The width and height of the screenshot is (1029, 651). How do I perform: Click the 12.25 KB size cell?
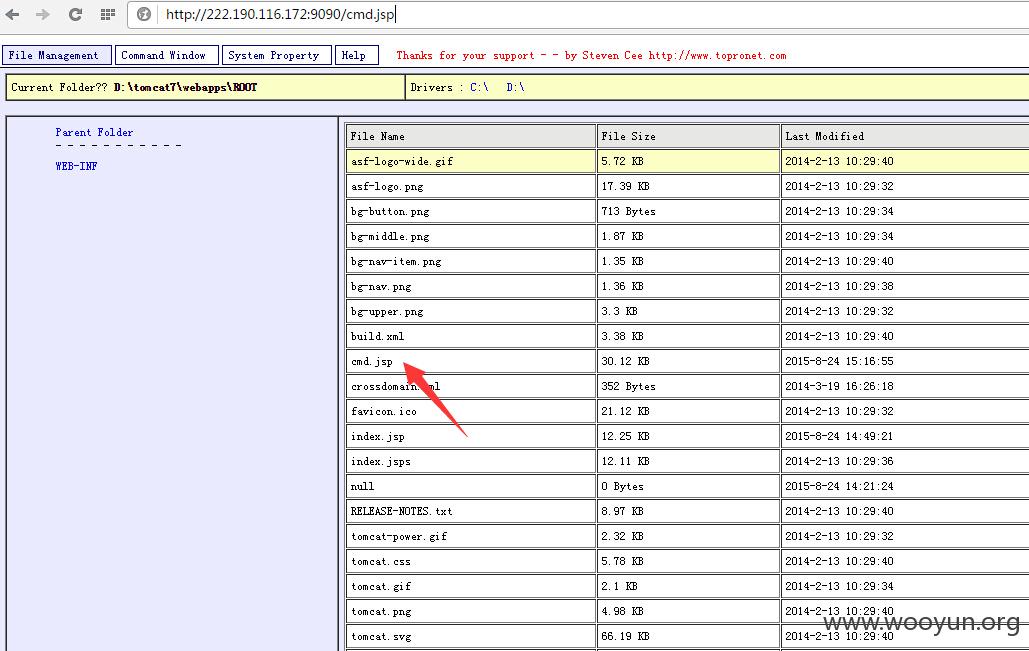(688, 436)
